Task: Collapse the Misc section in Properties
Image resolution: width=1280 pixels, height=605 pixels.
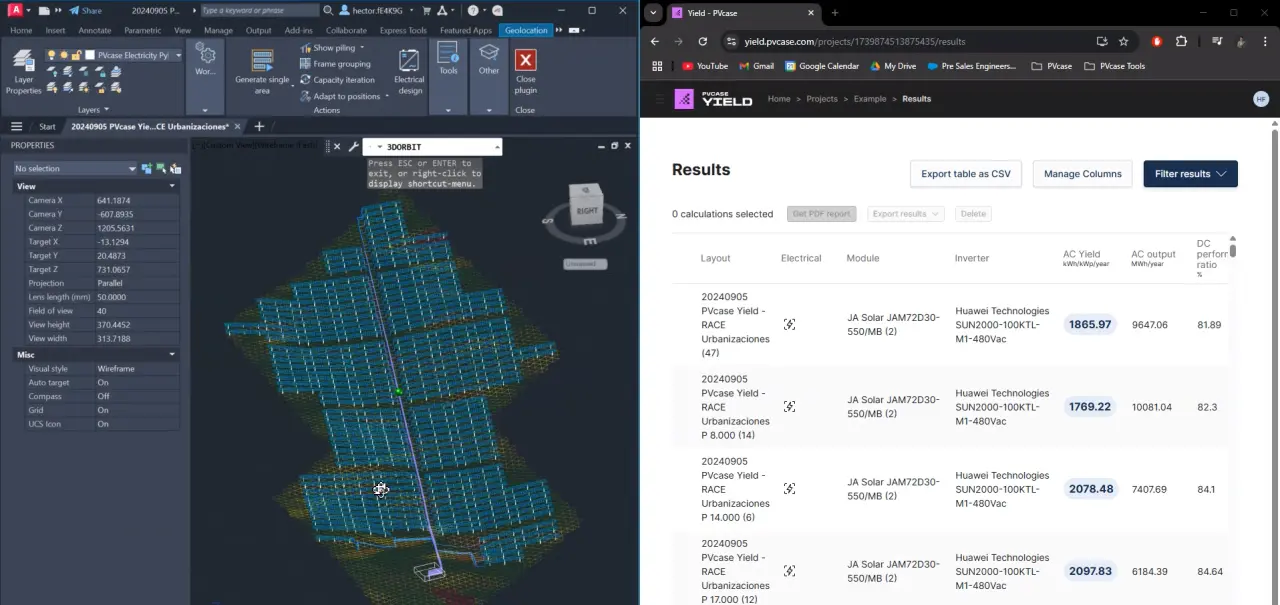Action: click(x=172, y=354)
